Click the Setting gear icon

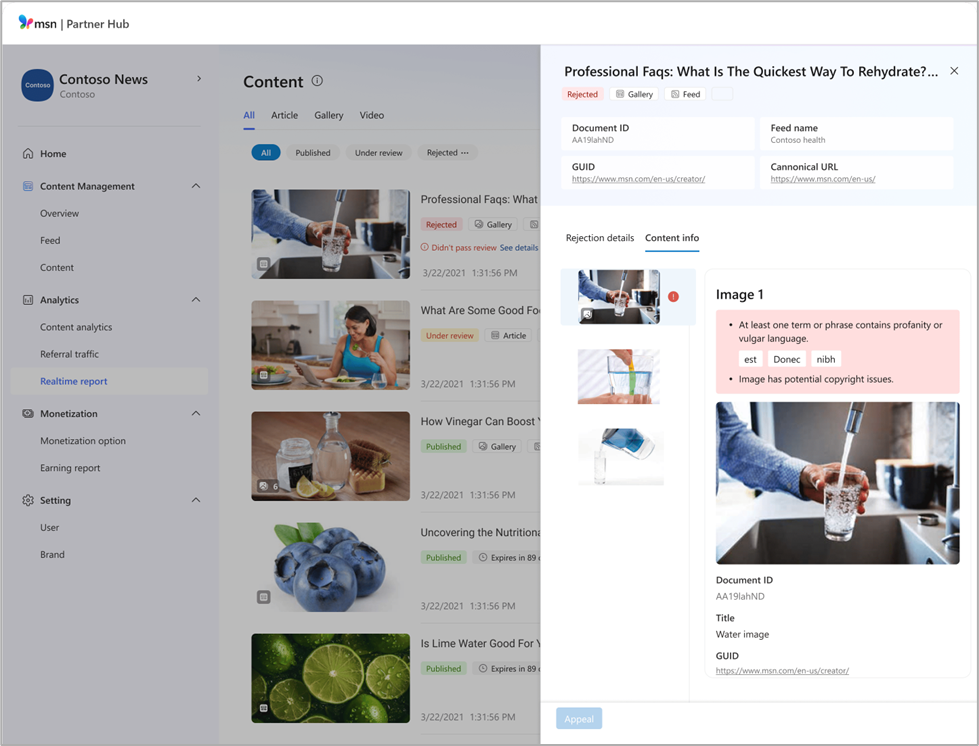coord(29,500)
